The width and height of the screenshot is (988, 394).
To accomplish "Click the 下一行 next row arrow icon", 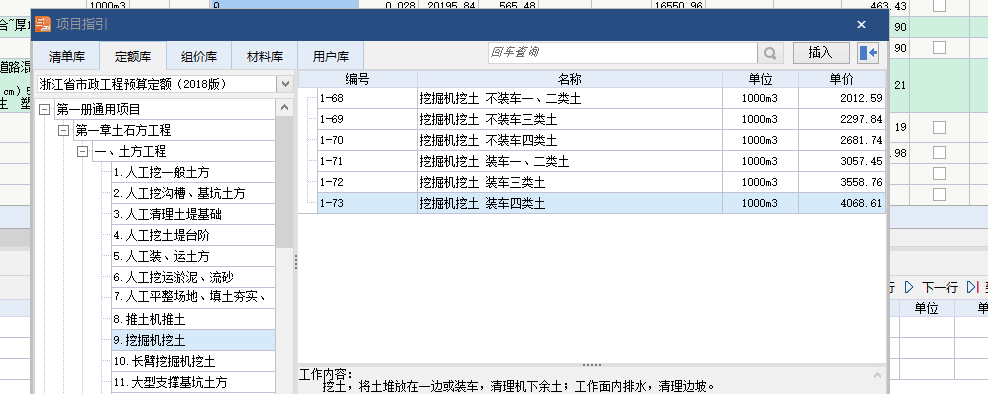I will 909,287.
